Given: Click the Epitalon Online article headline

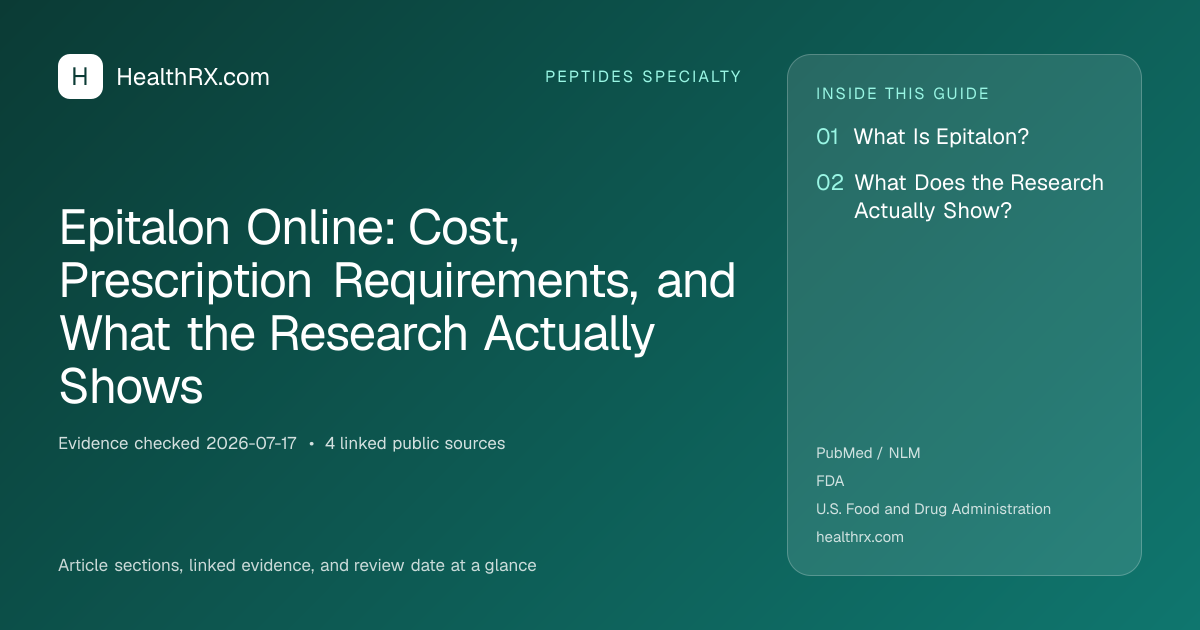Looking at the screenshot, I should pyautogui.click(x=397, y=308).
